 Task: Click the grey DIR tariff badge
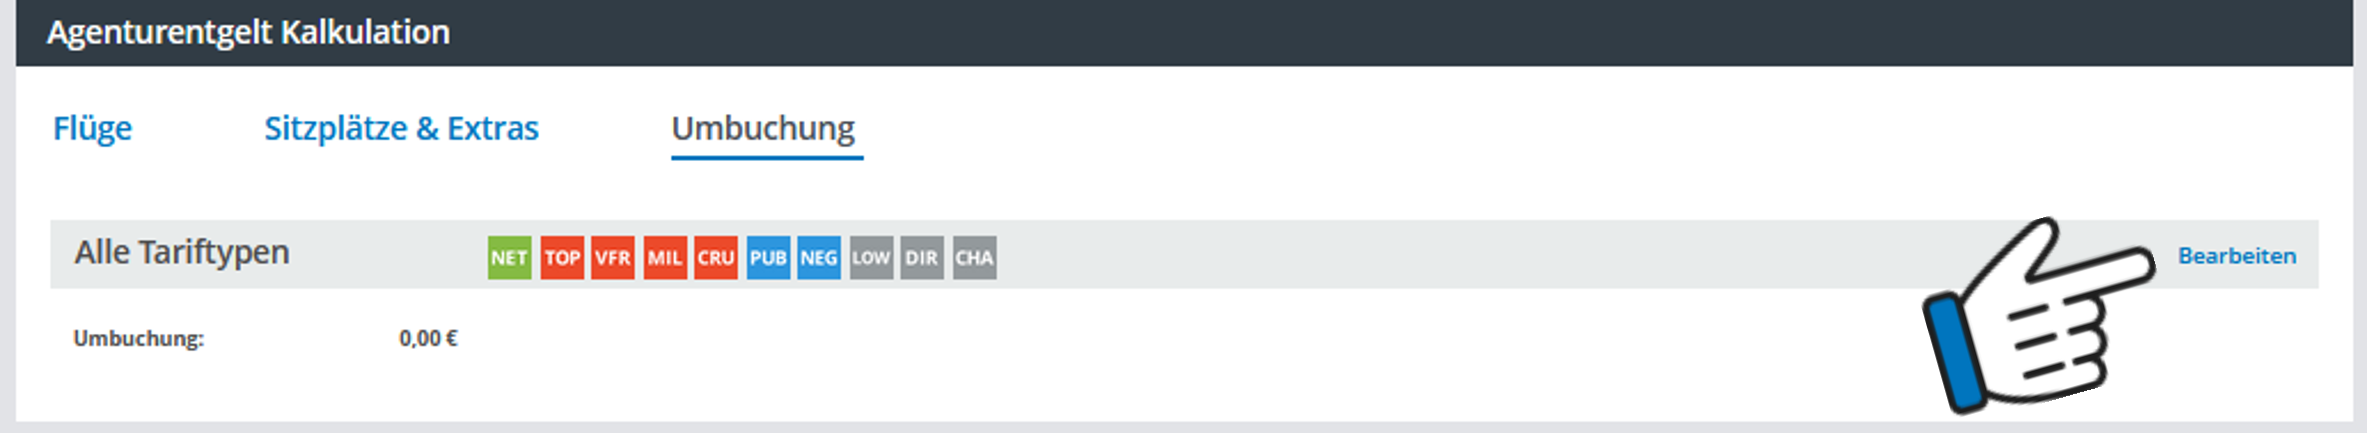point(922,257)
